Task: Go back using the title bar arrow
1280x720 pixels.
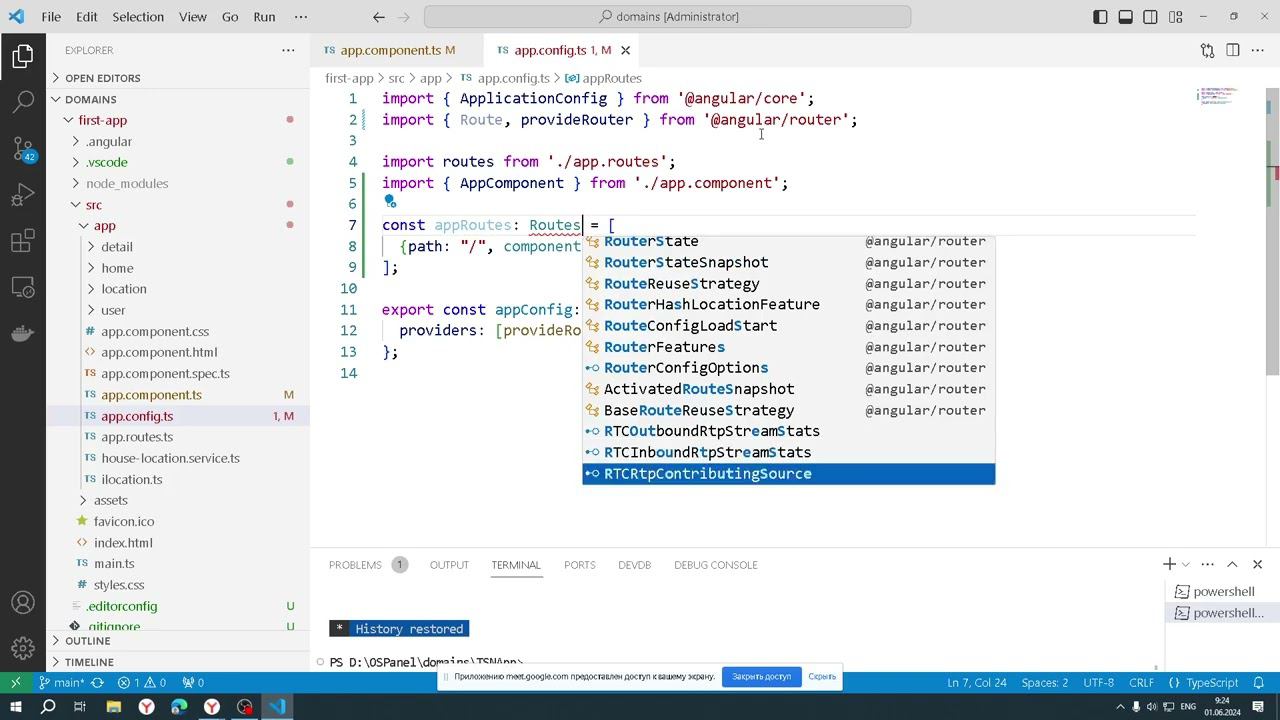Action: [378, 17]
